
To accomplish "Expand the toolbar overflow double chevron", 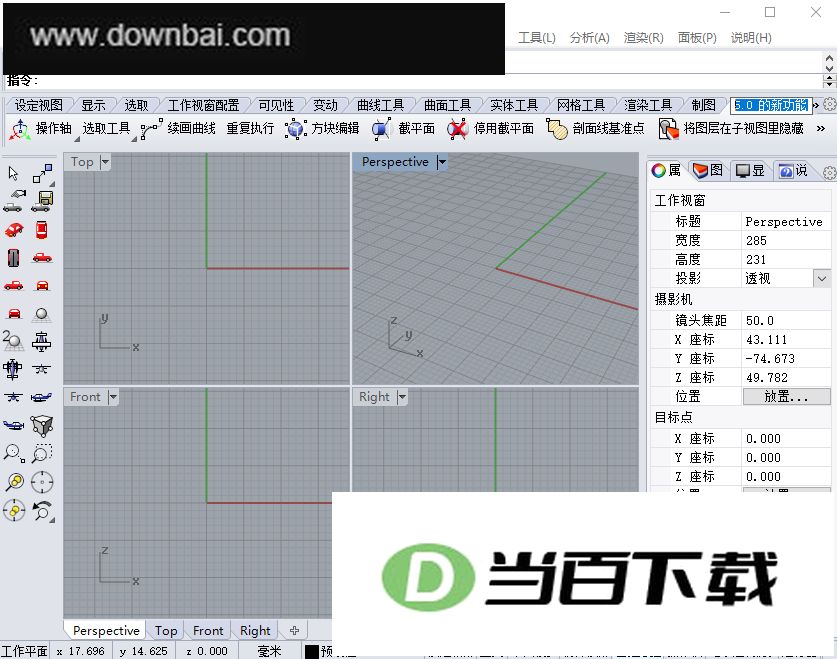I will [821, 129].
